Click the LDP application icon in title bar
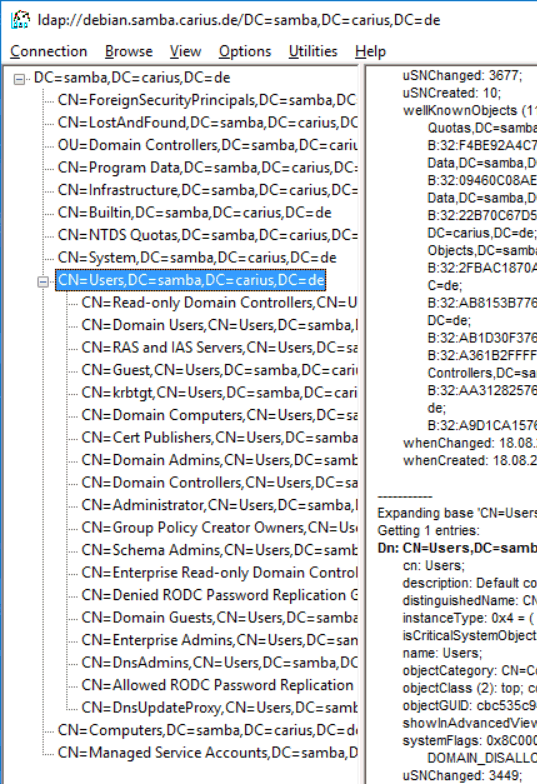 [20, 20]
